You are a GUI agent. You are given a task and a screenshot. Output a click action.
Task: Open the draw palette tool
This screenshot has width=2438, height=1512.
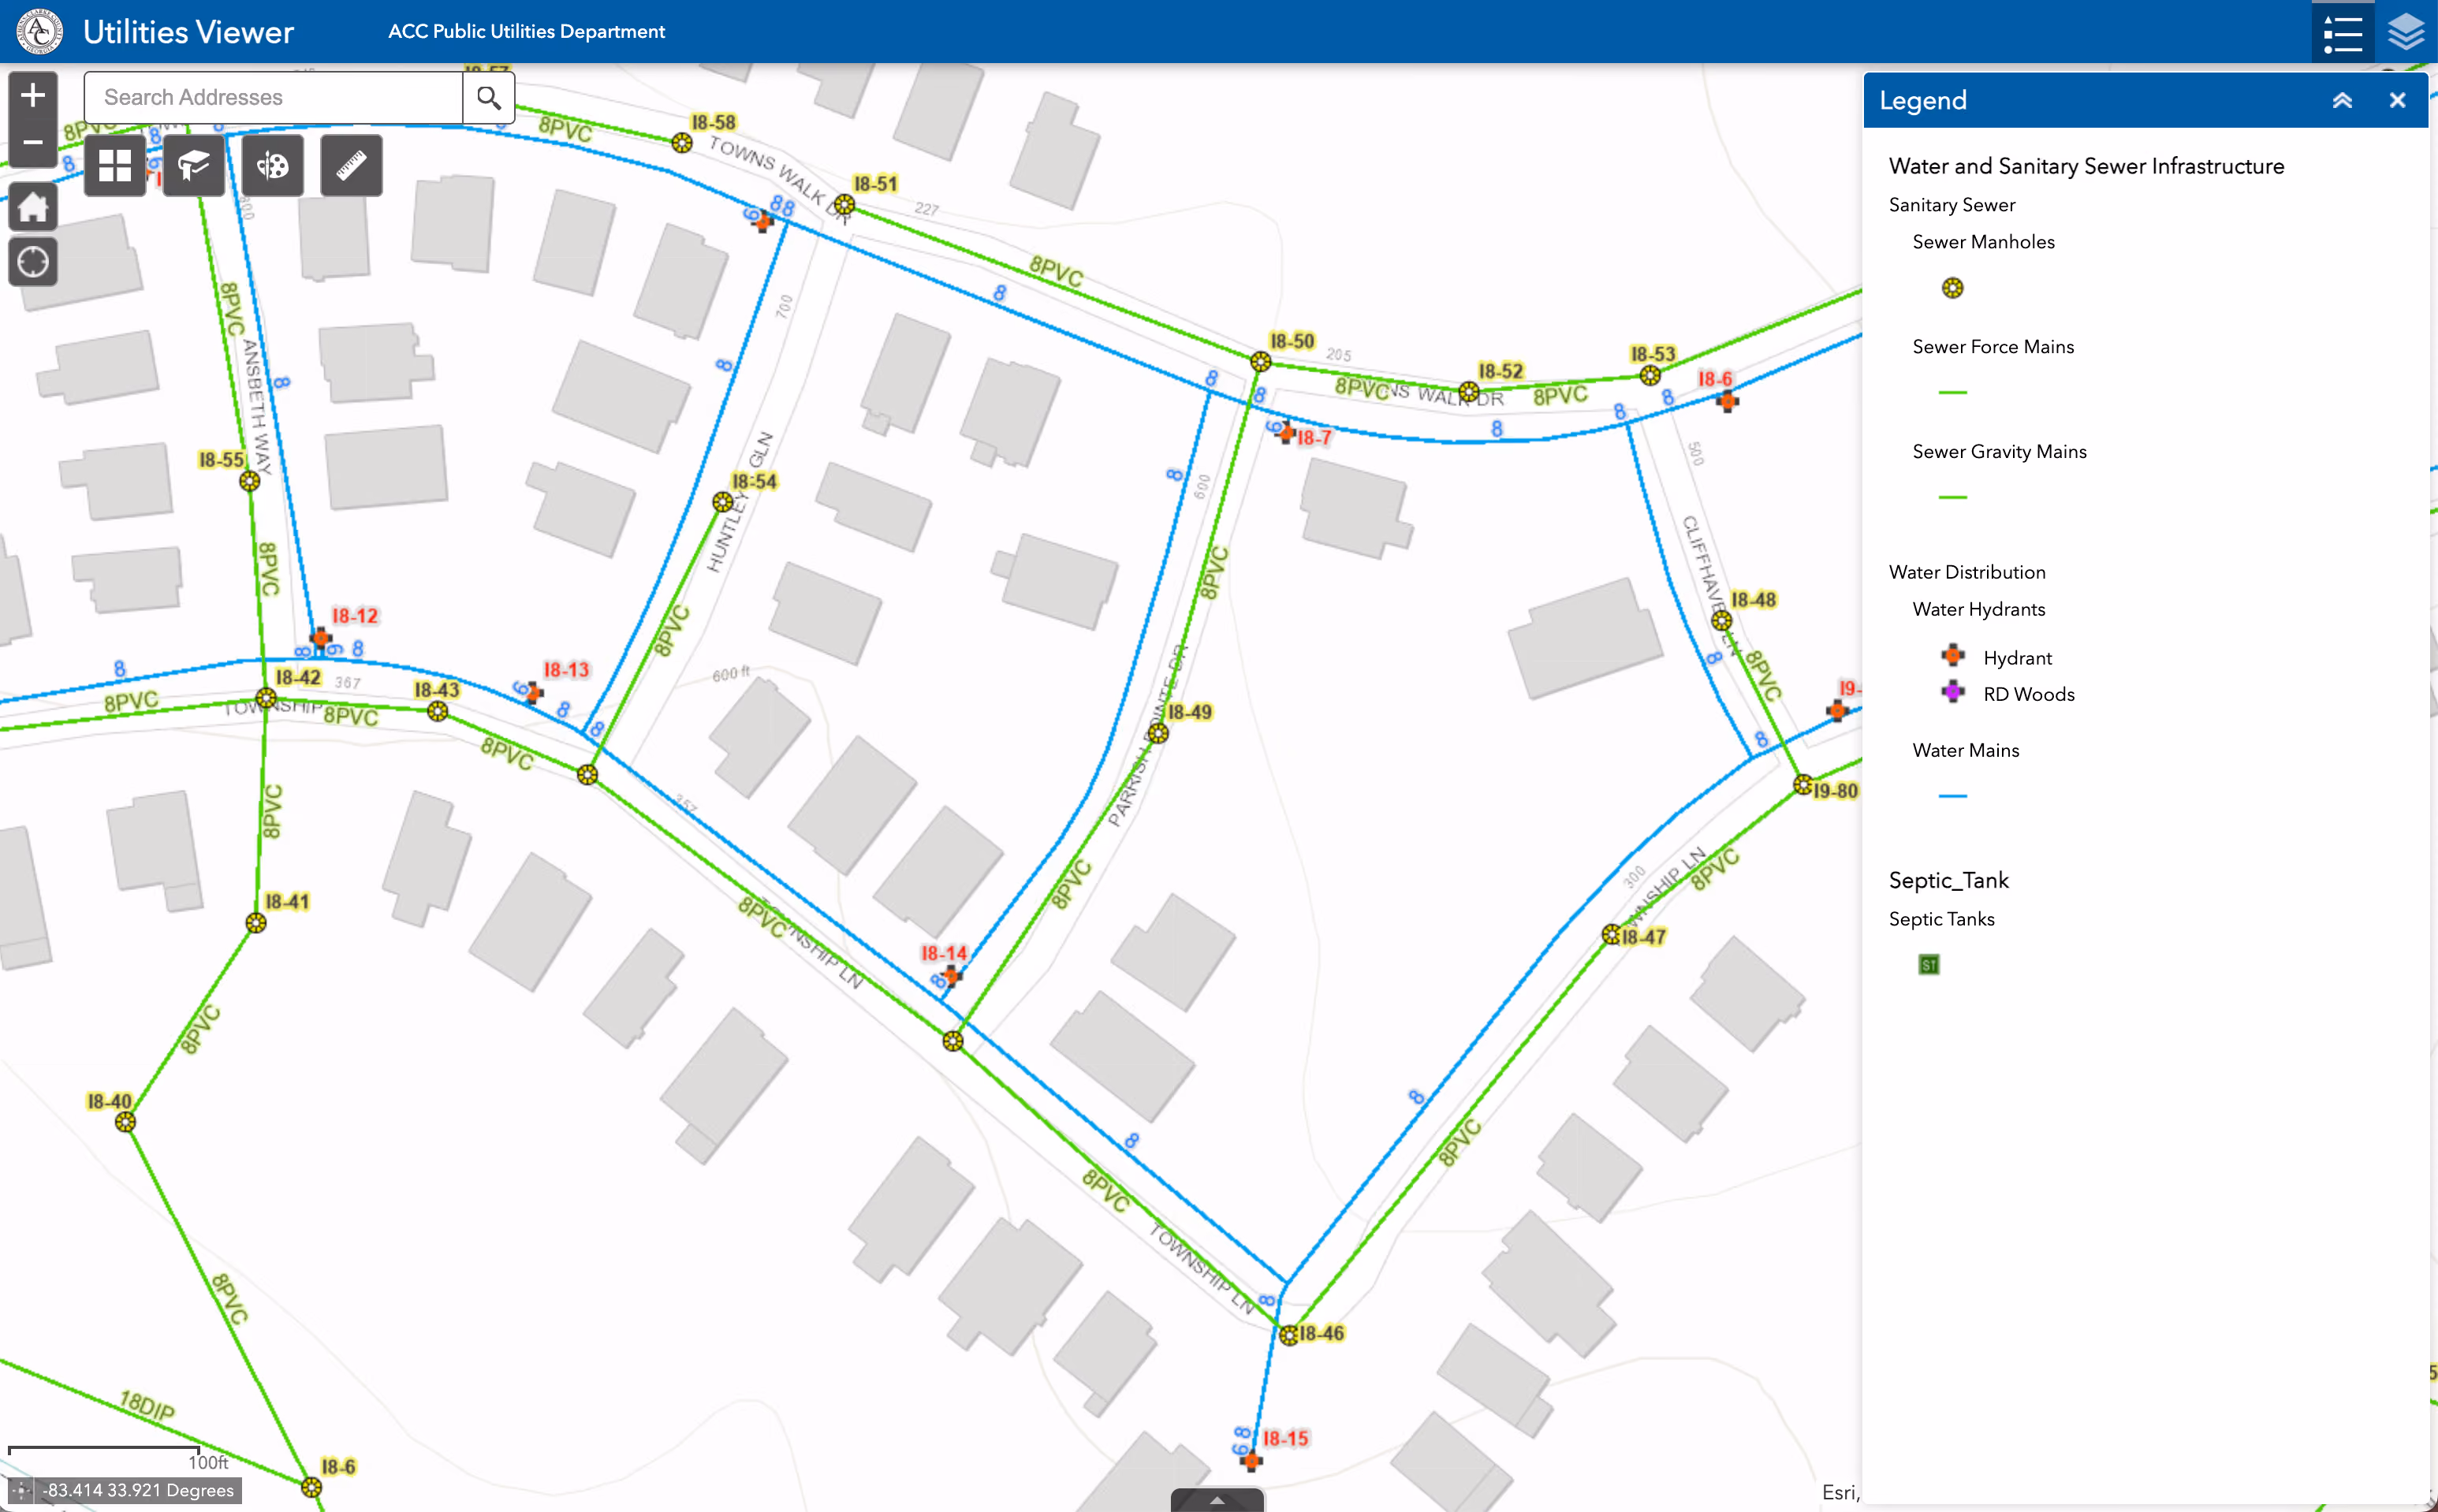pyautogui.click(x=272, y=165)
